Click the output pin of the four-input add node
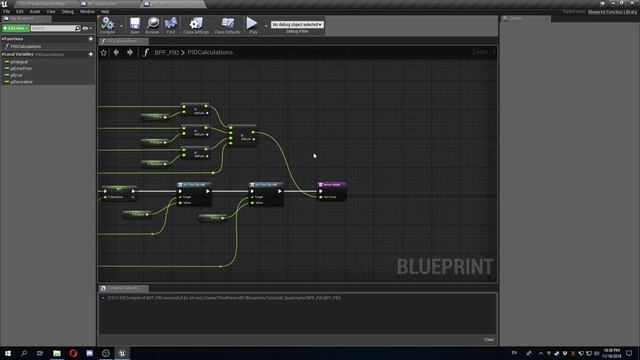 [253, 132]
